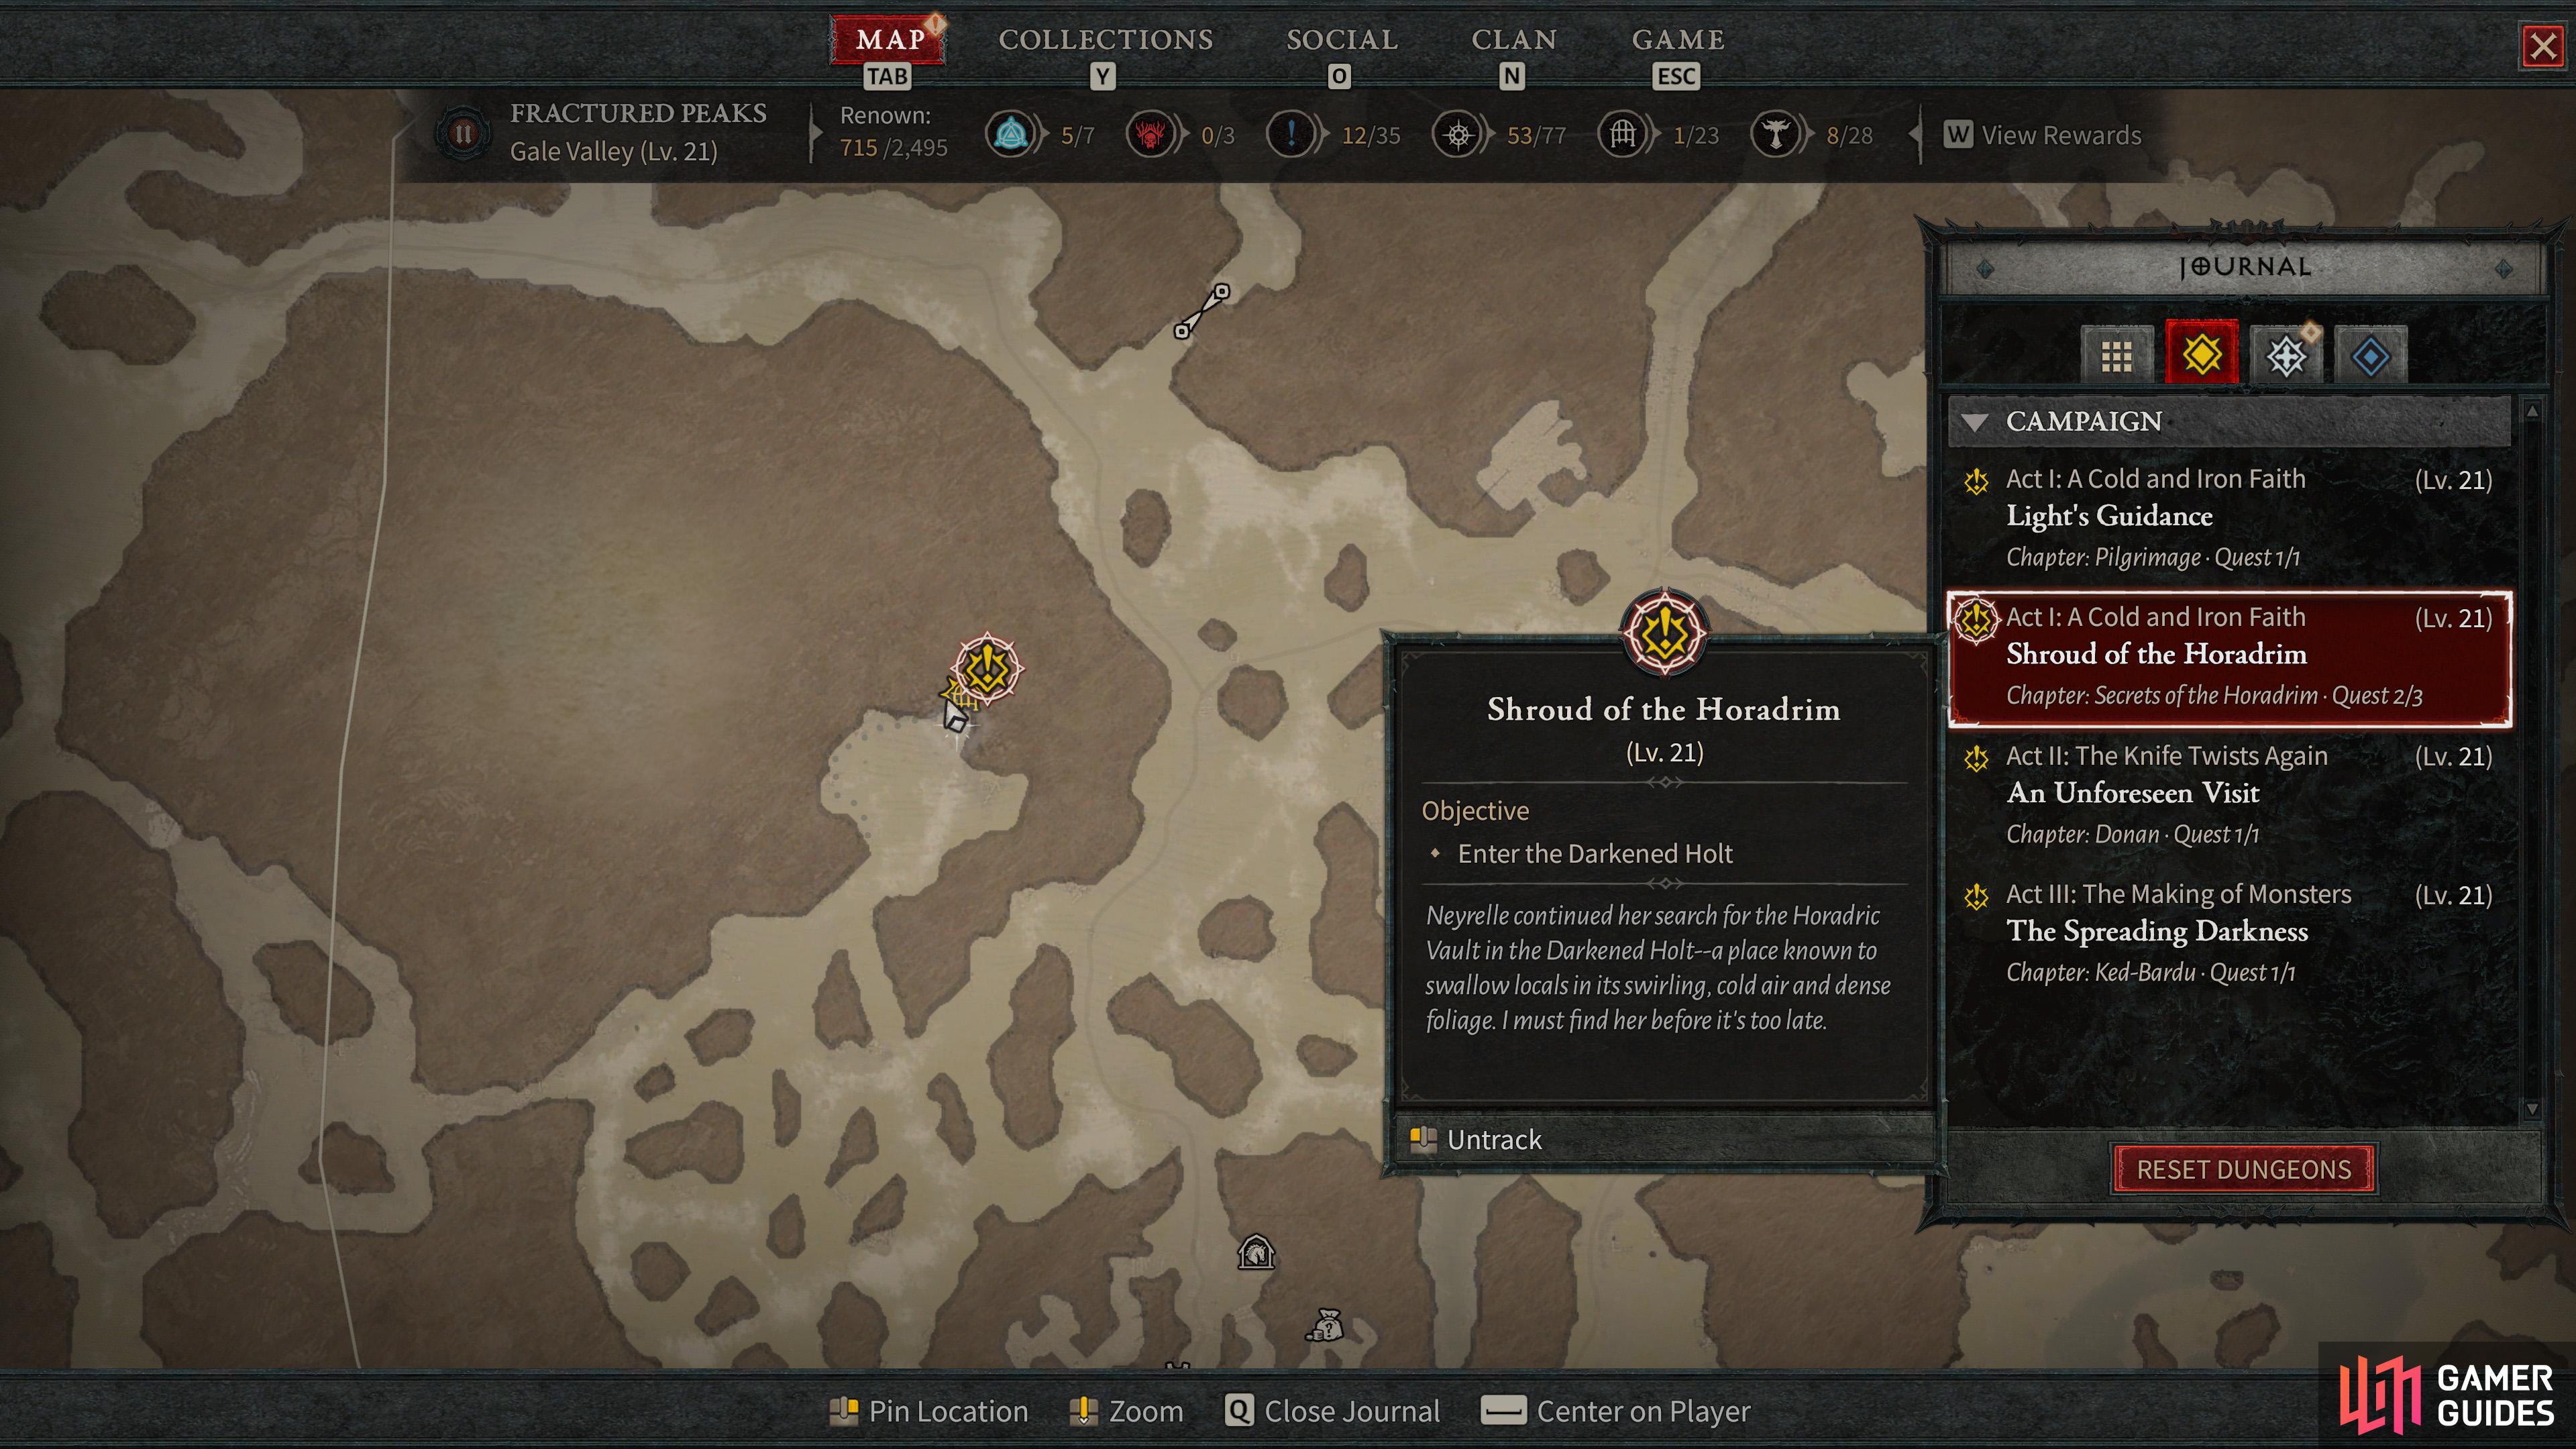Select the priority quests journal filter icon
2576x1449 pixels.
tap(2286, 355)
